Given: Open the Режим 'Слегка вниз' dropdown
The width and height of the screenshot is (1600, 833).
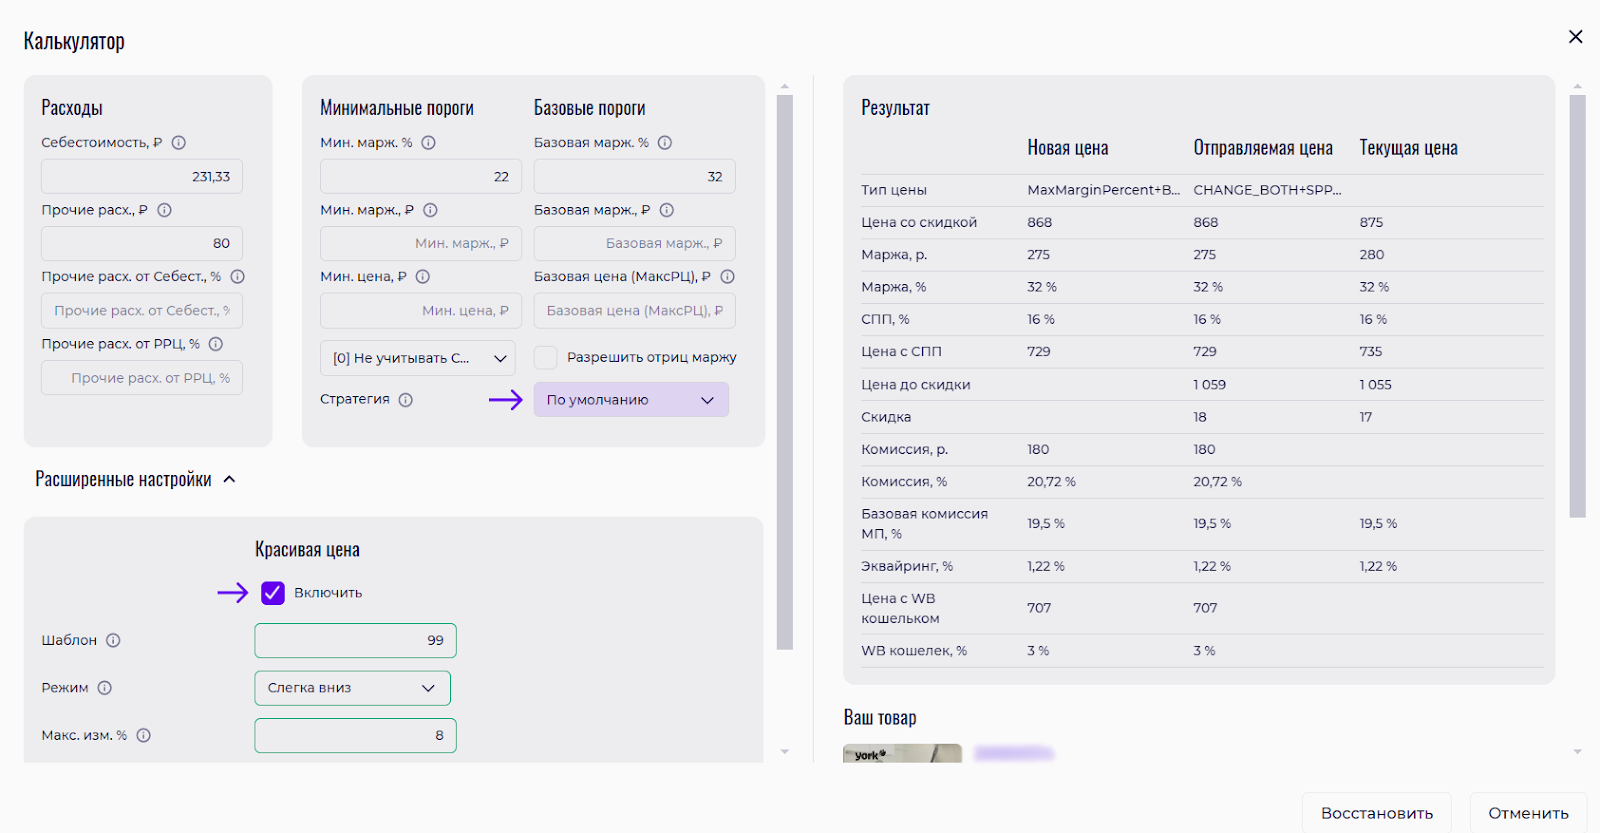Looking at the screenshot, I should 352,688.
